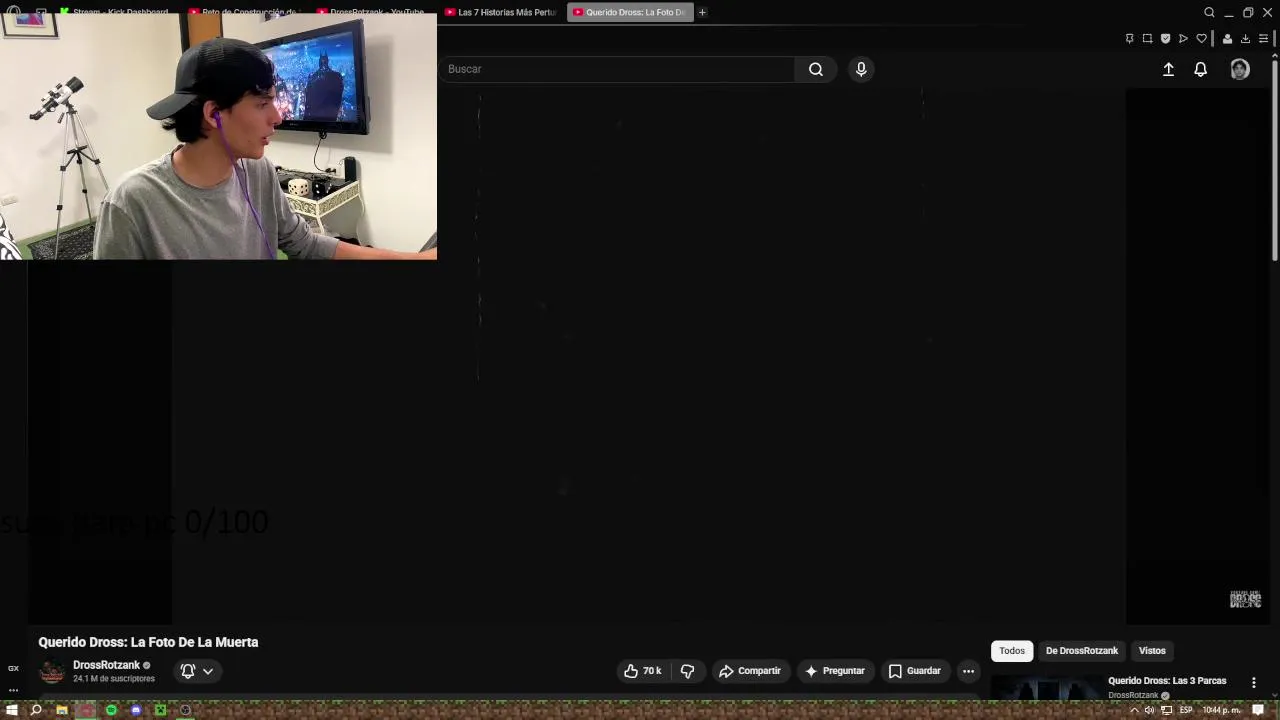Click thumbnail of Las 3 Parcas video
Screen dimensions: 1280x720
(1046, 689)
